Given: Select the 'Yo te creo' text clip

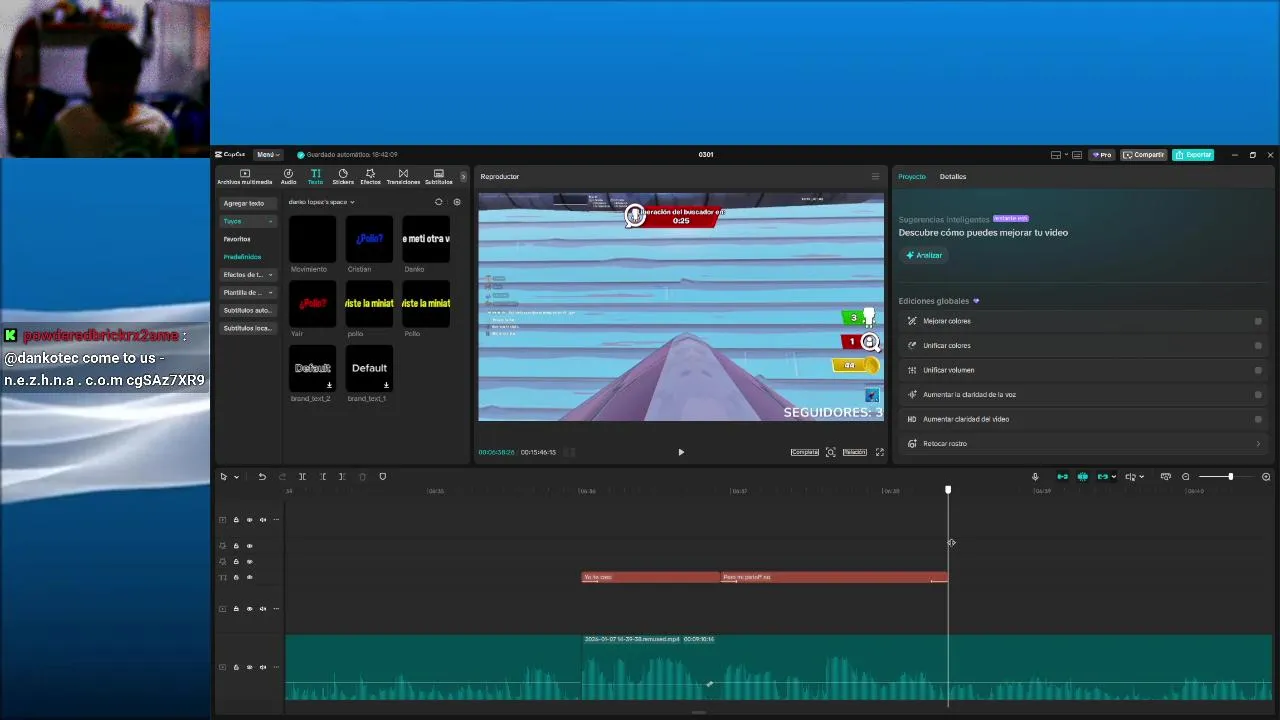Looking at the screenshot, I should click(651, 577).
